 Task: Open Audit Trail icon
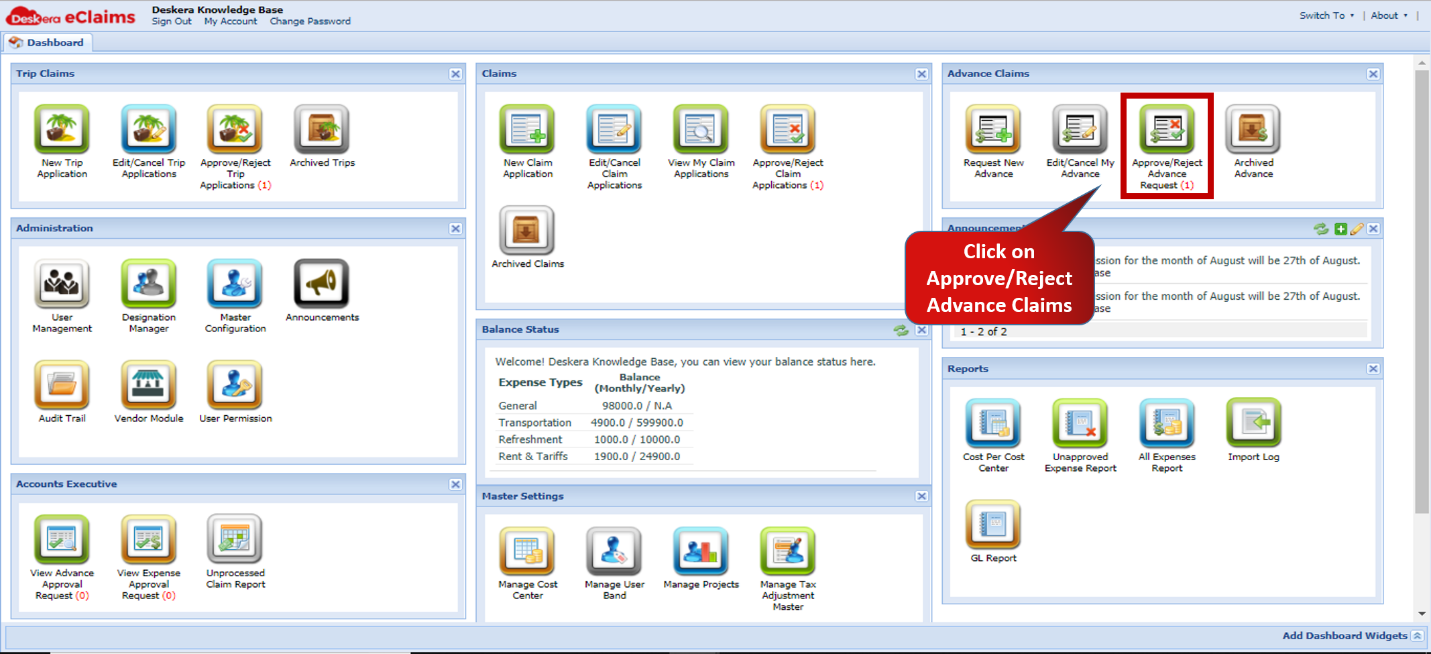[x=62, y=386]
